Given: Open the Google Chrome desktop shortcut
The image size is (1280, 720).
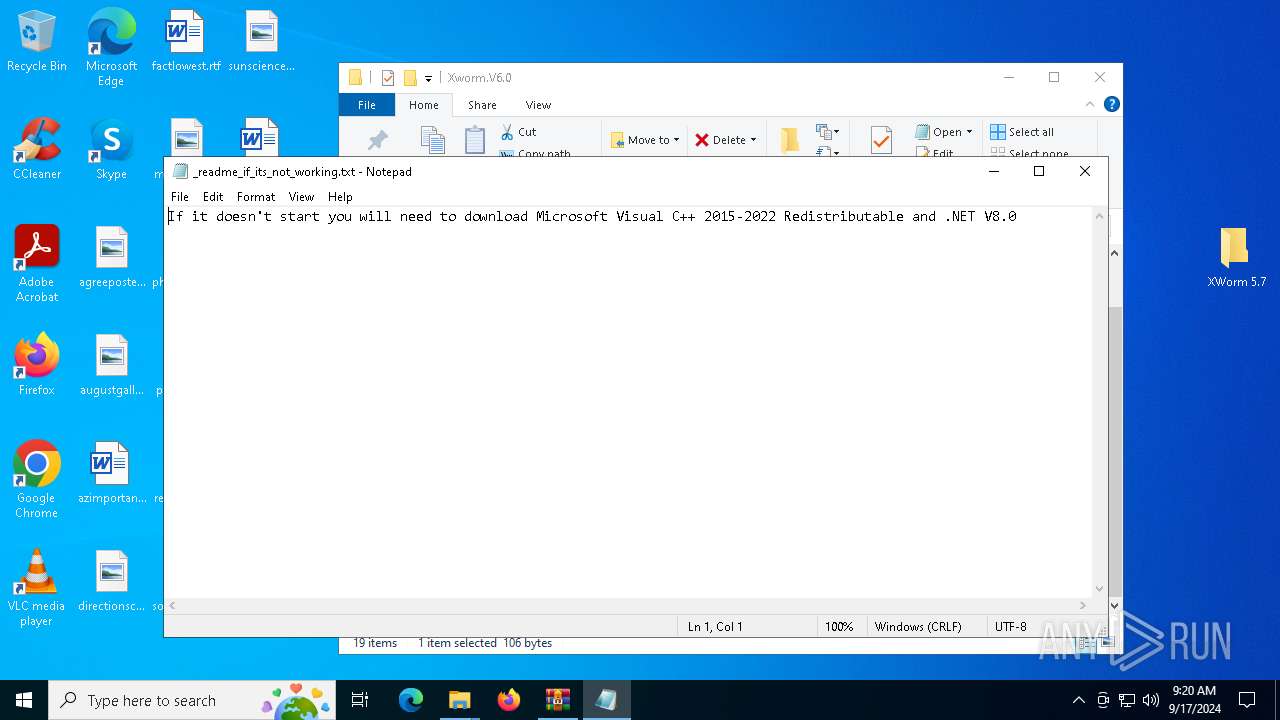Looking at the screenshot, I should [x=37, y=480].
